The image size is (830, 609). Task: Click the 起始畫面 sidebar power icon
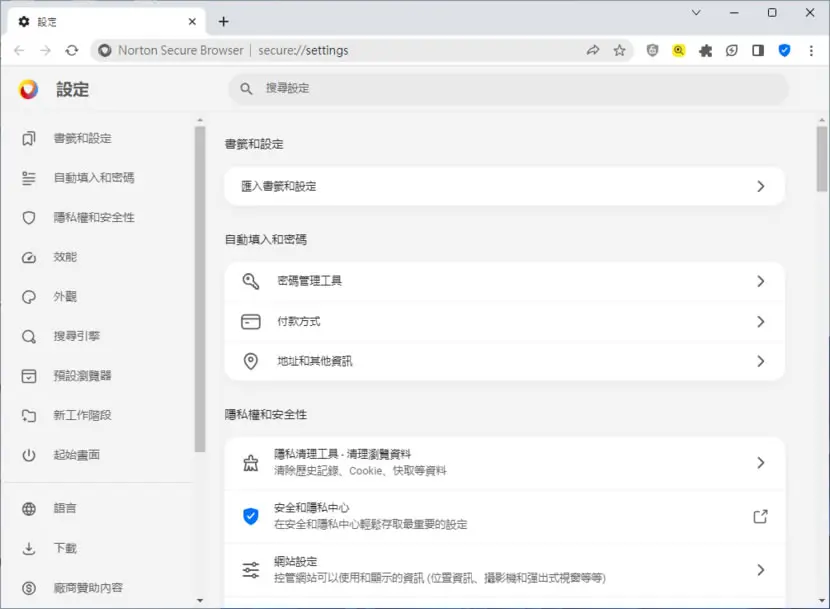29,455
